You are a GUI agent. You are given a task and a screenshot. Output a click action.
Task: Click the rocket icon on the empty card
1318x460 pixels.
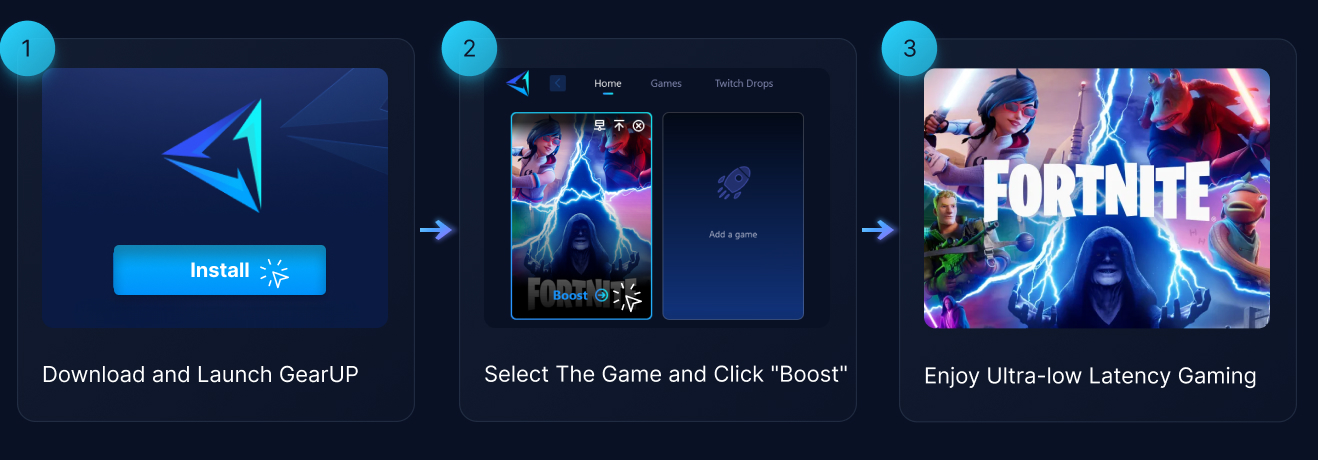[733, 183]
